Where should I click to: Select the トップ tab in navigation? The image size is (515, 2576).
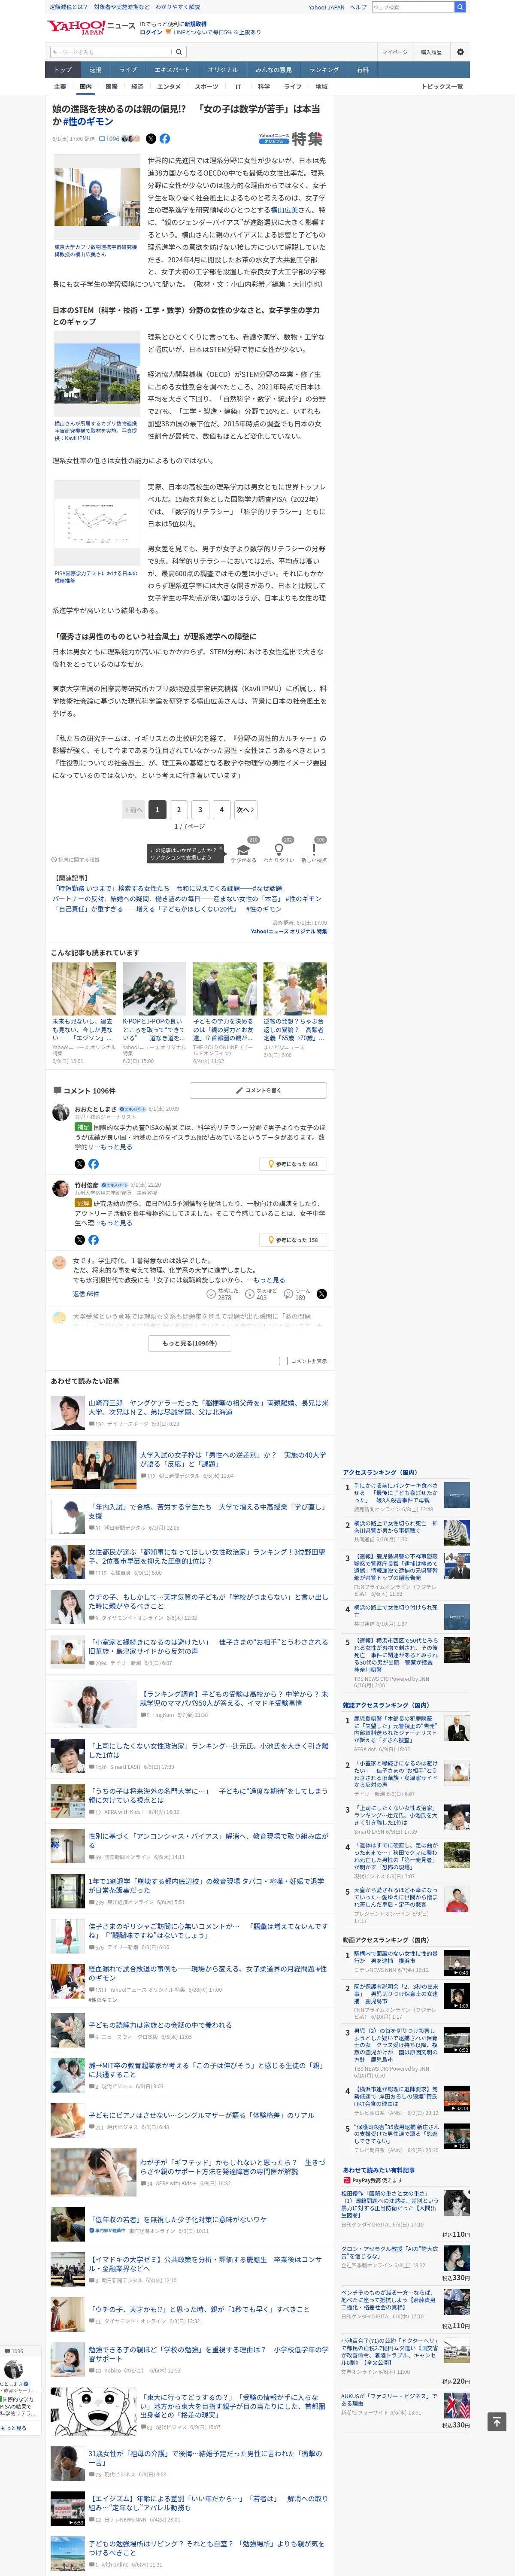pos(63,70)
